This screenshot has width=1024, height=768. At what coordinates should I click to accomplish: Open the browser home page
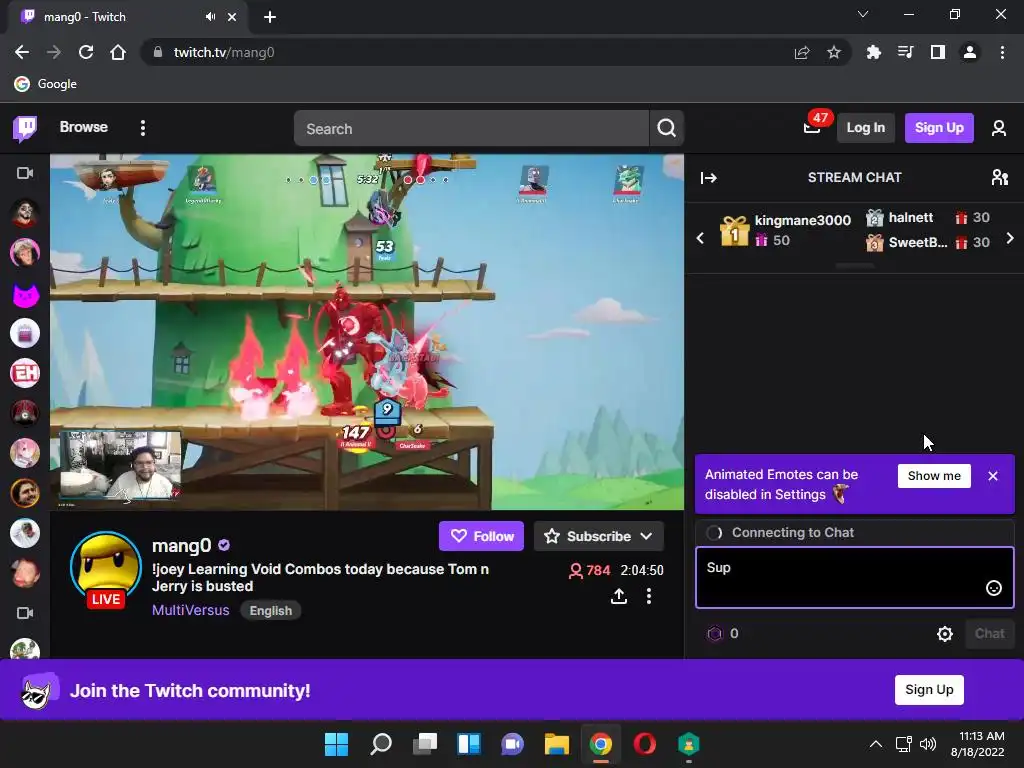coord(118,52)
